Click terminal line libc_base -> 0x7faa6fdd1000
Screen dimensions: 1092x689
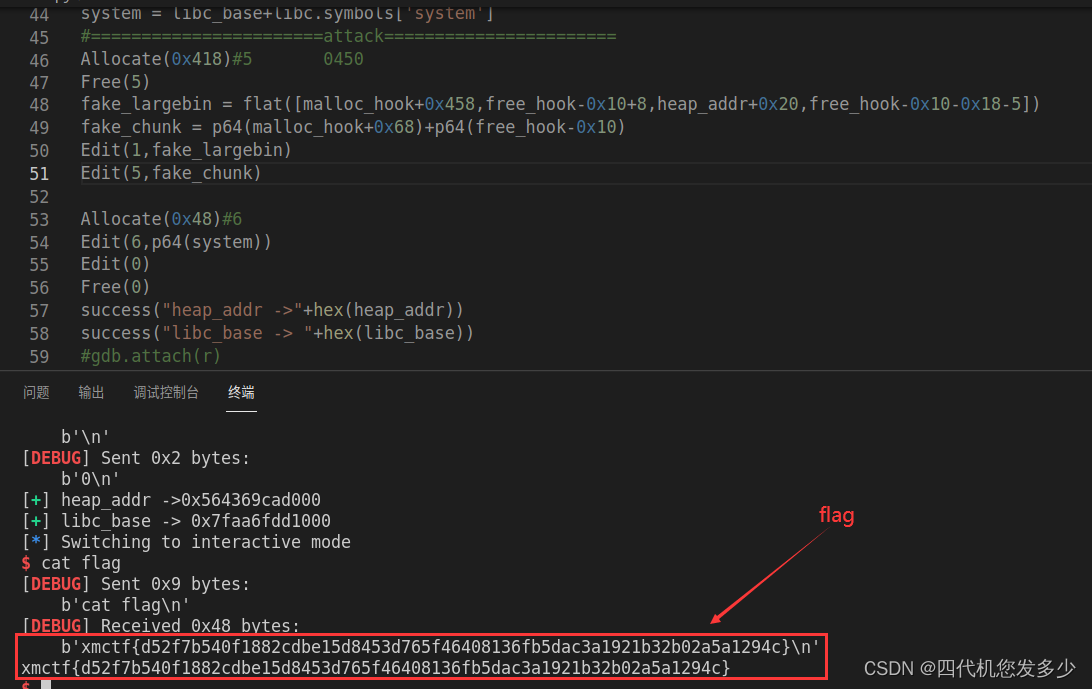(x=176, y=521)
